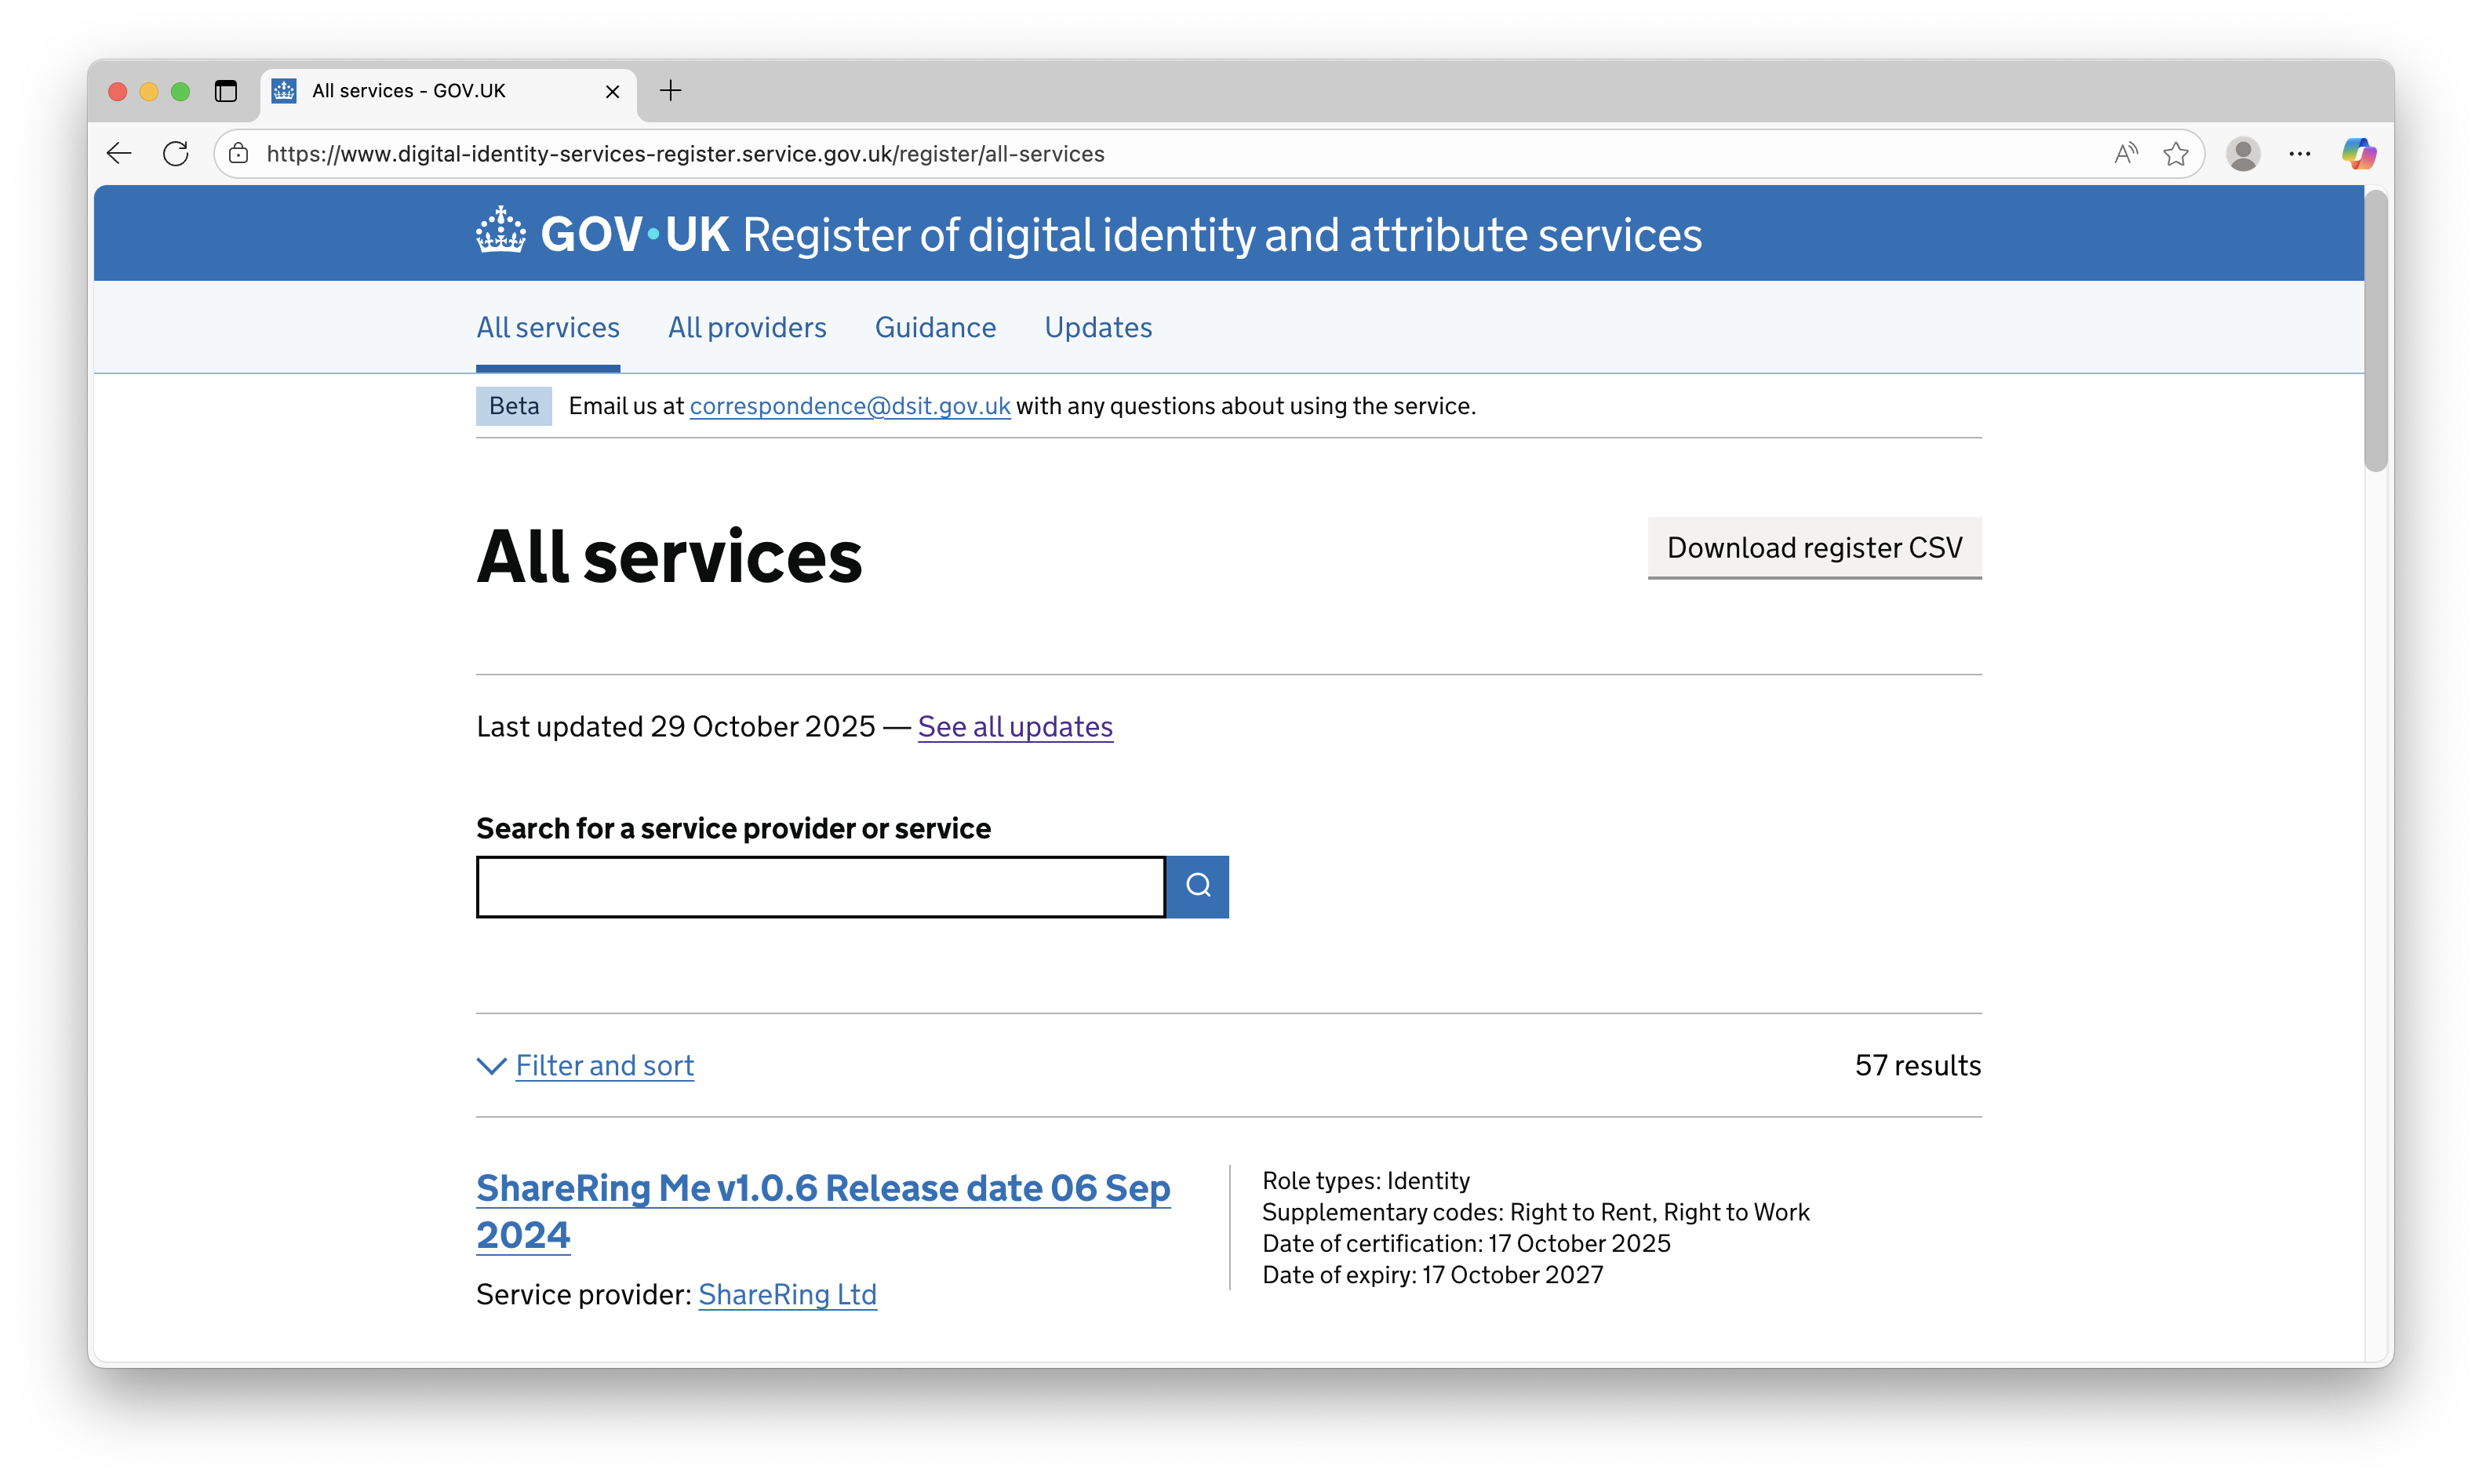The height and width of the screenshot is (1484, 2482).
Task: Expand the Filter and sort section
Action: coord(604,1065)
